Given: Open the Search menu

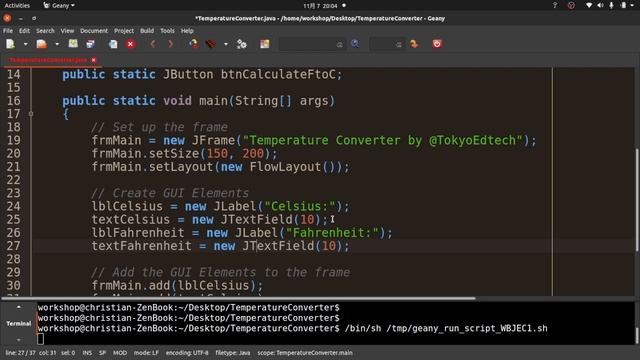Looking at the screenshot, I should click(45, 31).
